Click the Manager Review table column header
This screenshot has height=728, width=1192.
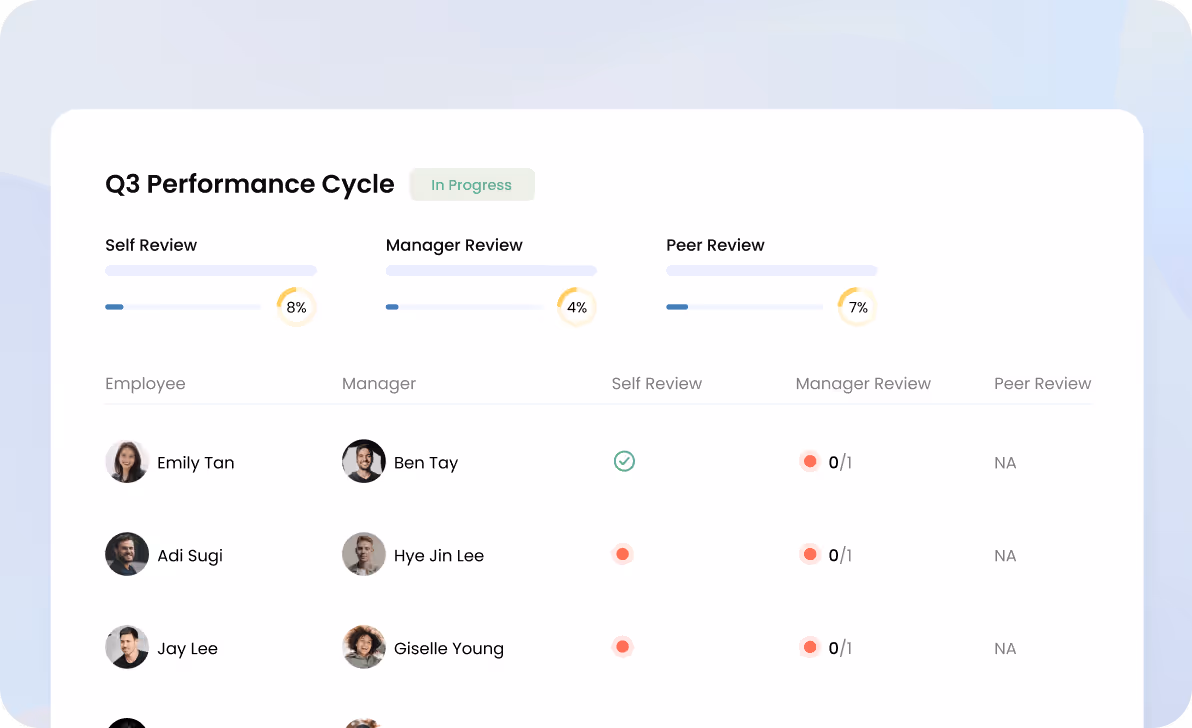click(863, 384)
